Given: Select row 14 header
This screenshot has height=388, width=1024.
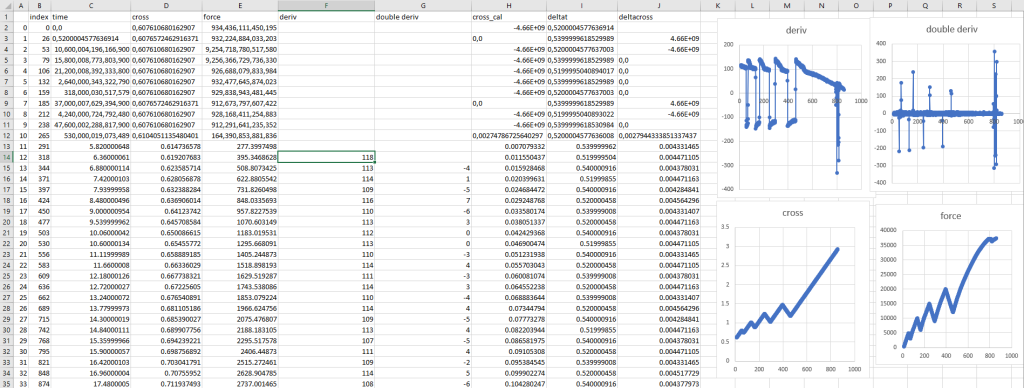Looking at the screenshot, I should click(7, 157).
